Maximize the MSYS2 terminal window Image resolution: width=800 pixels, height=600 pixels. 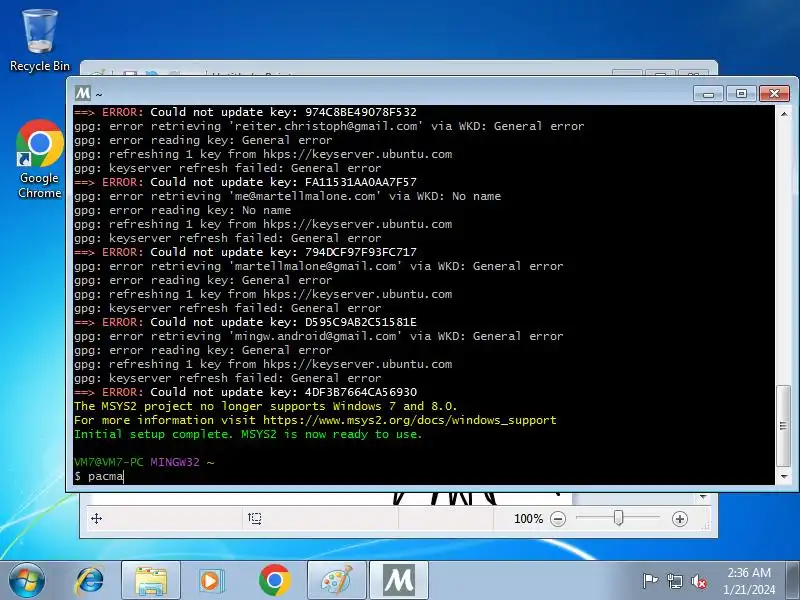pos(741,94)
